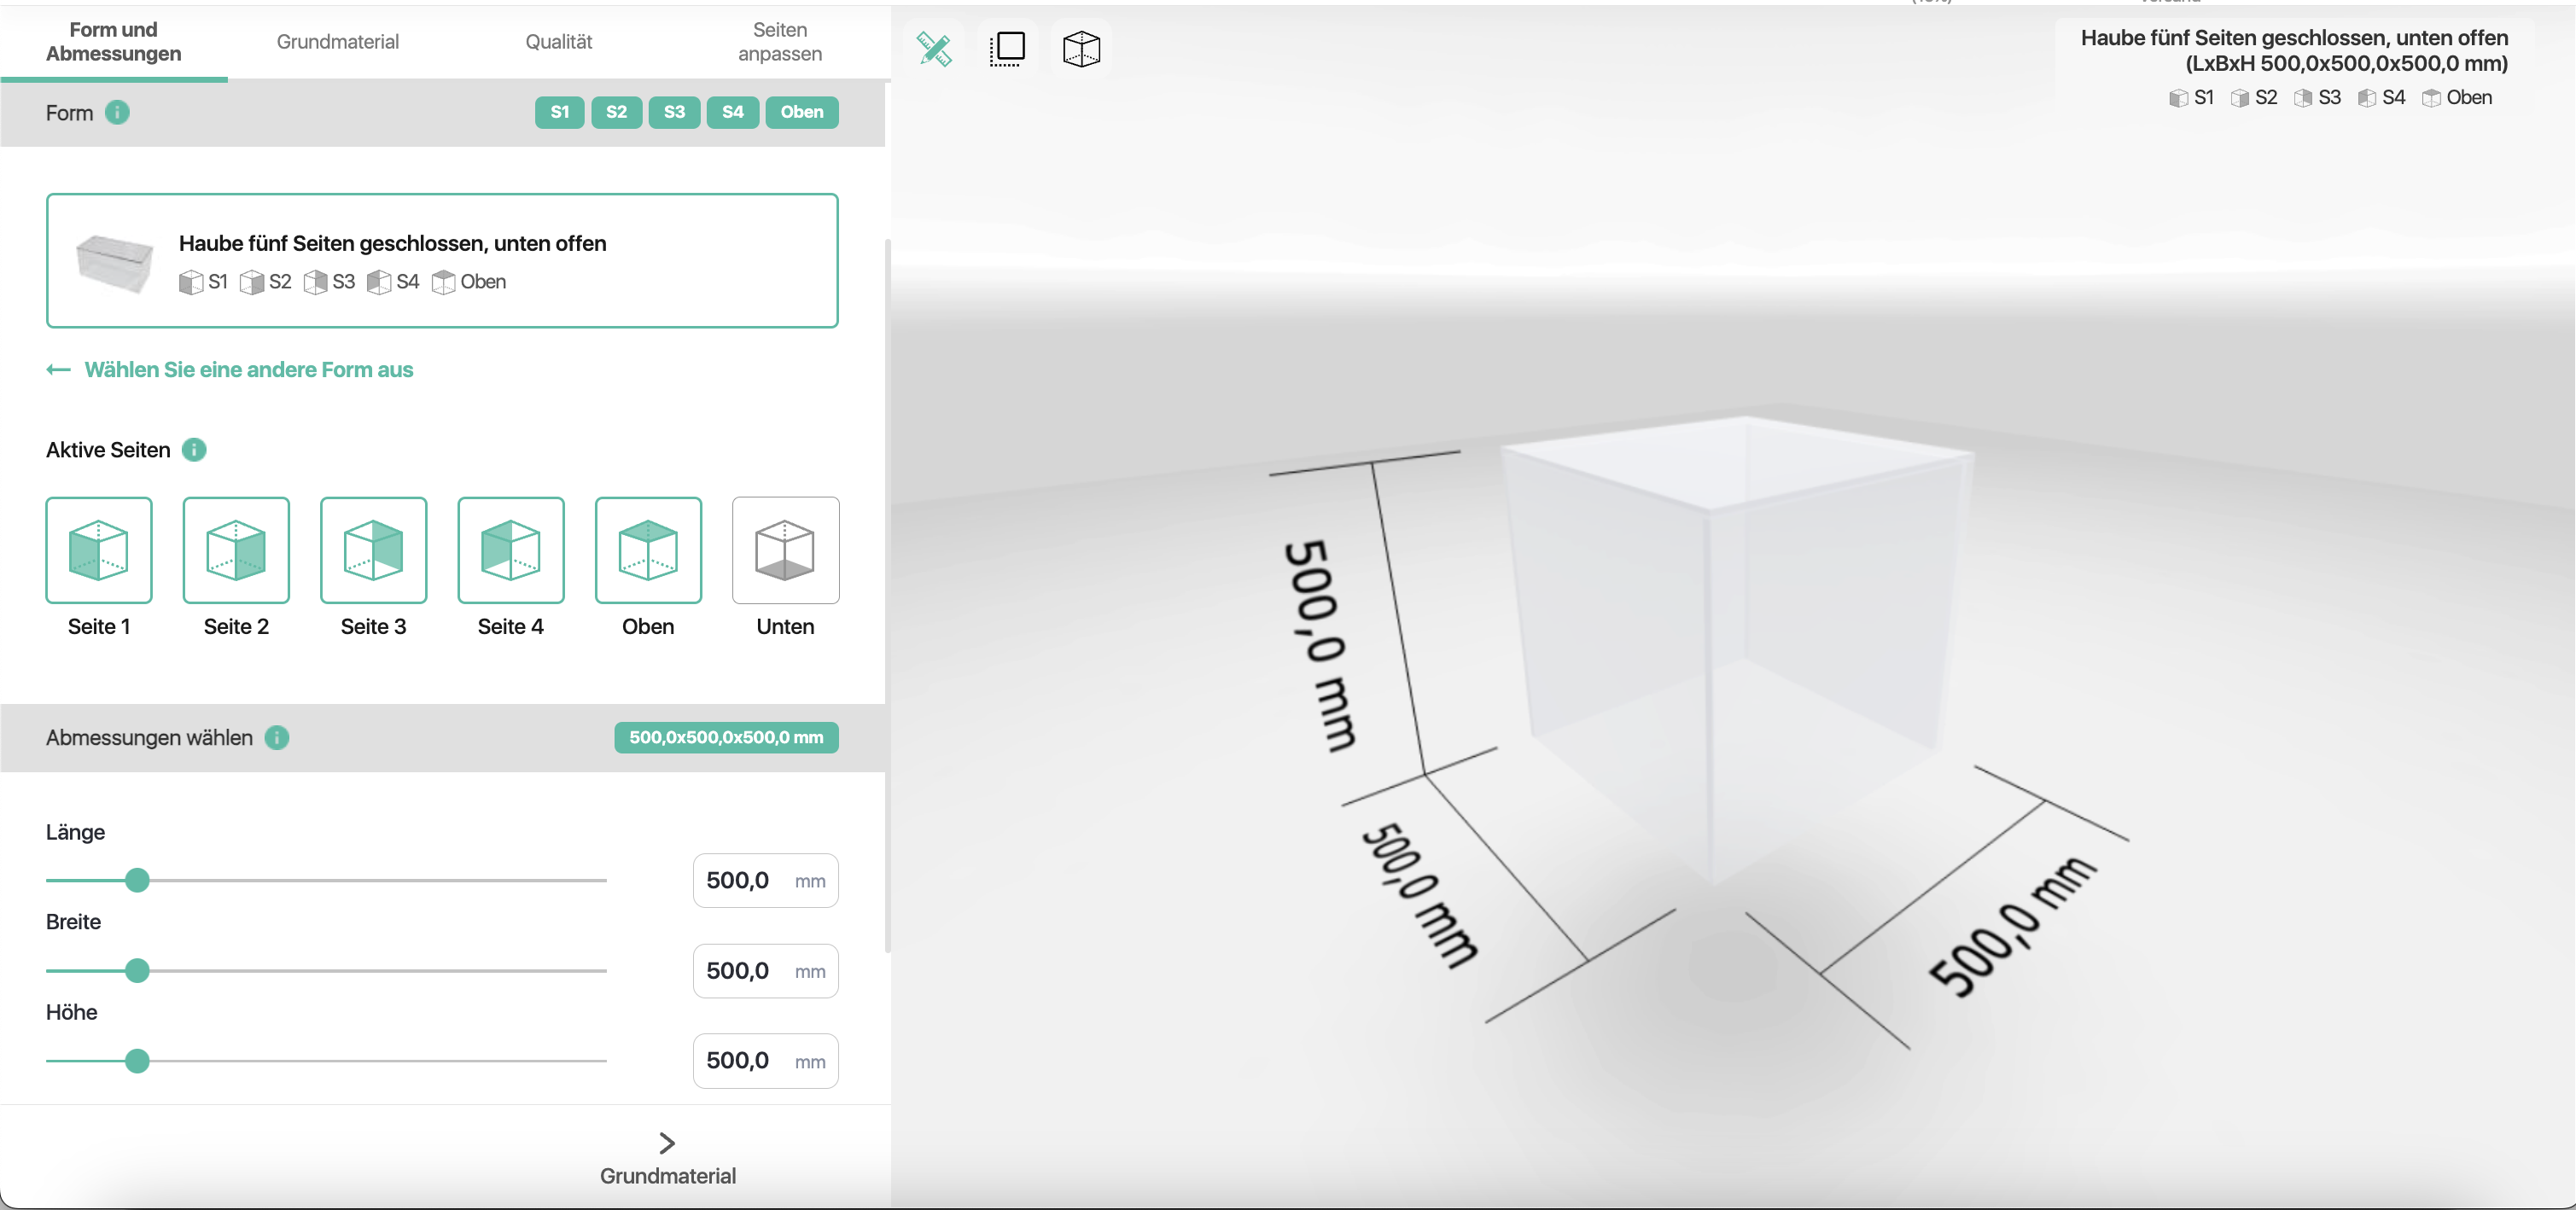The image size is (2576, 1210).
Task: Open the Grundmaterial tab
Action: pos(337,42)
